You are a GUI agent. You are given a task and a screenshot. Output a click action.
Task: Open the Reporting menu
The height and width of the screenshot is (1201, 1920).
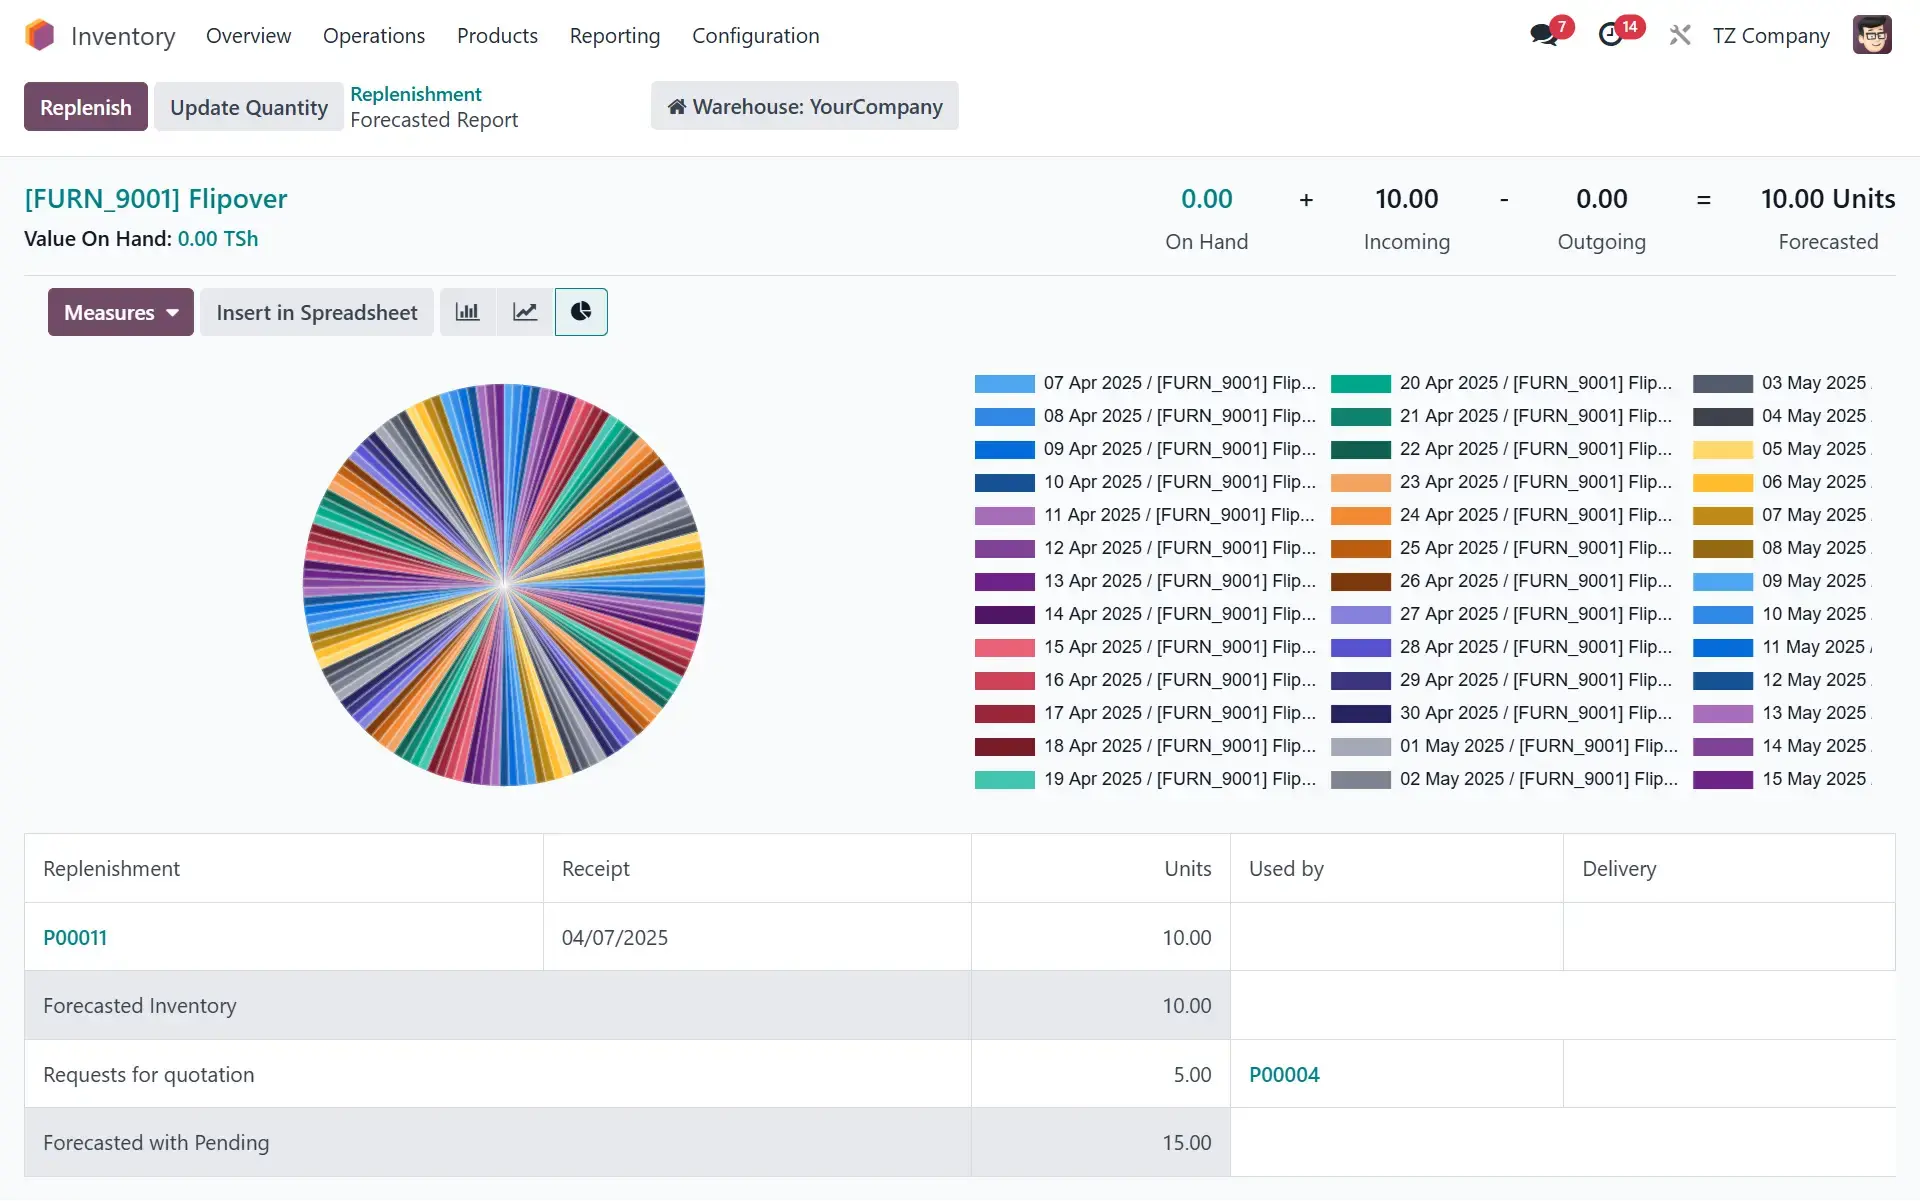(x=614, y=36)
